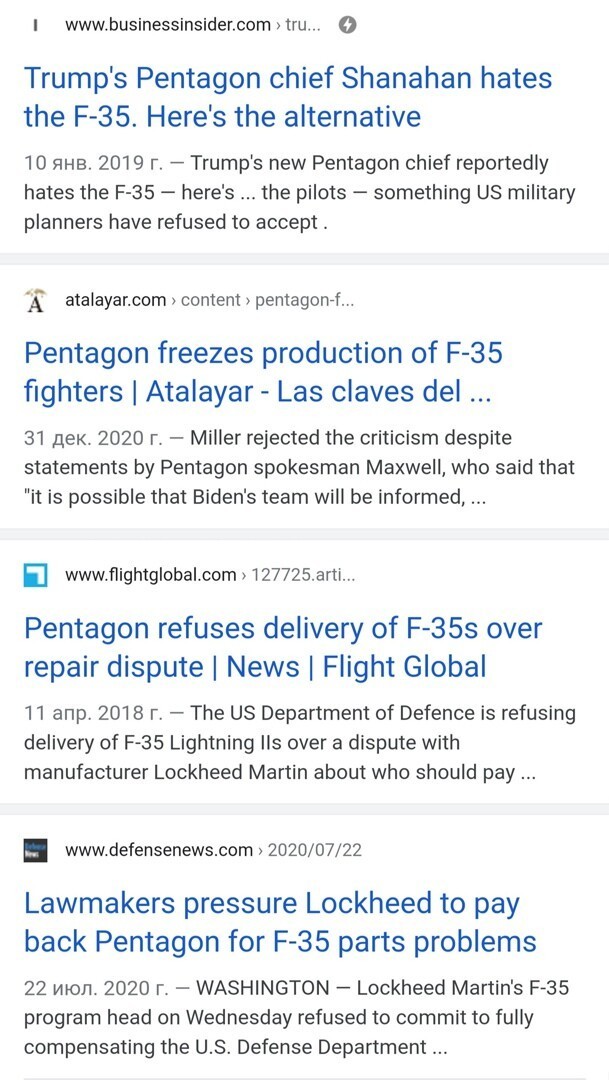This screenshot has width=609, height=1080.
Task: Open 'Trump's Pentagon chief Shanahan hates the F-35' article
Action: coord(288,97)
